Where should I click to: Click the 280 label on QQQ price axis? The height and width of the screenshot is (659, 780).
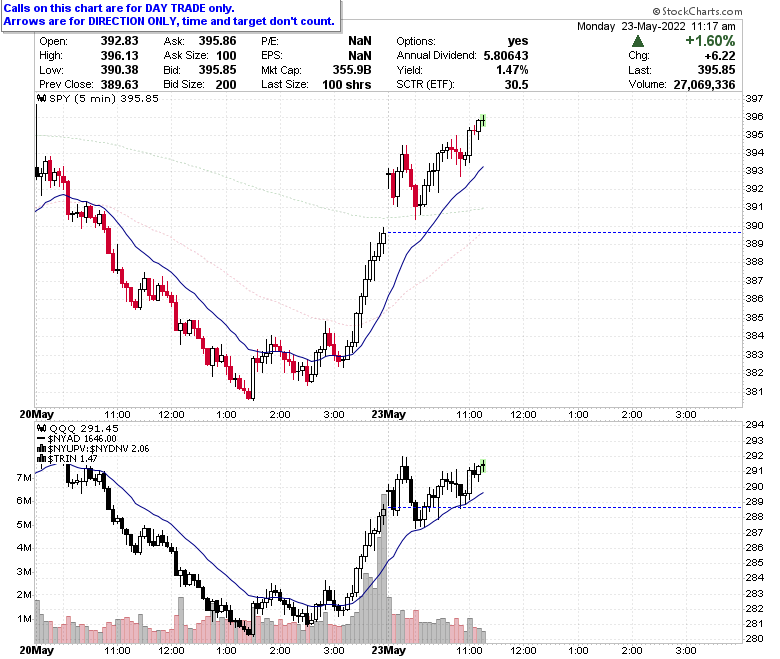click(x=754, y=639)
